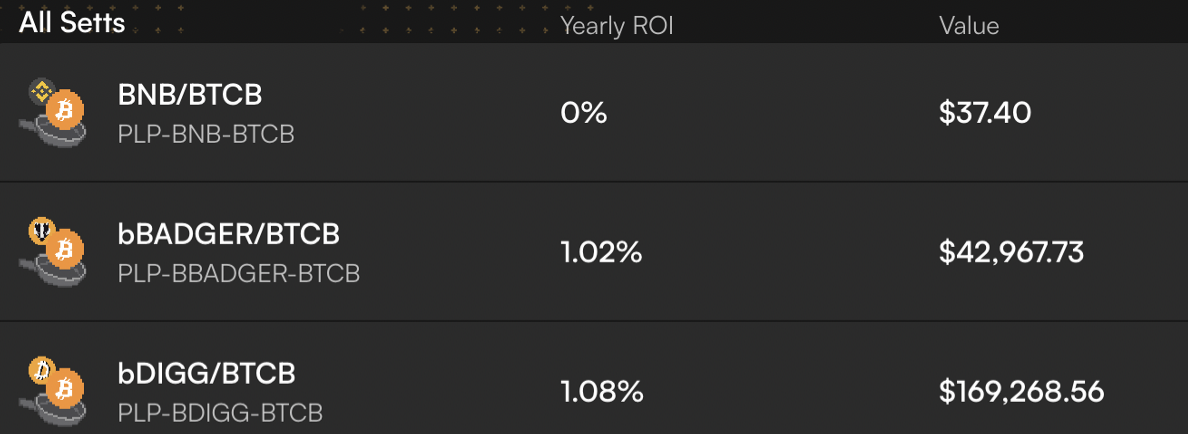Click the 1.02% yearly ROI figure
The width and height of the screenshot is (1188, 434).
point(602,252)
